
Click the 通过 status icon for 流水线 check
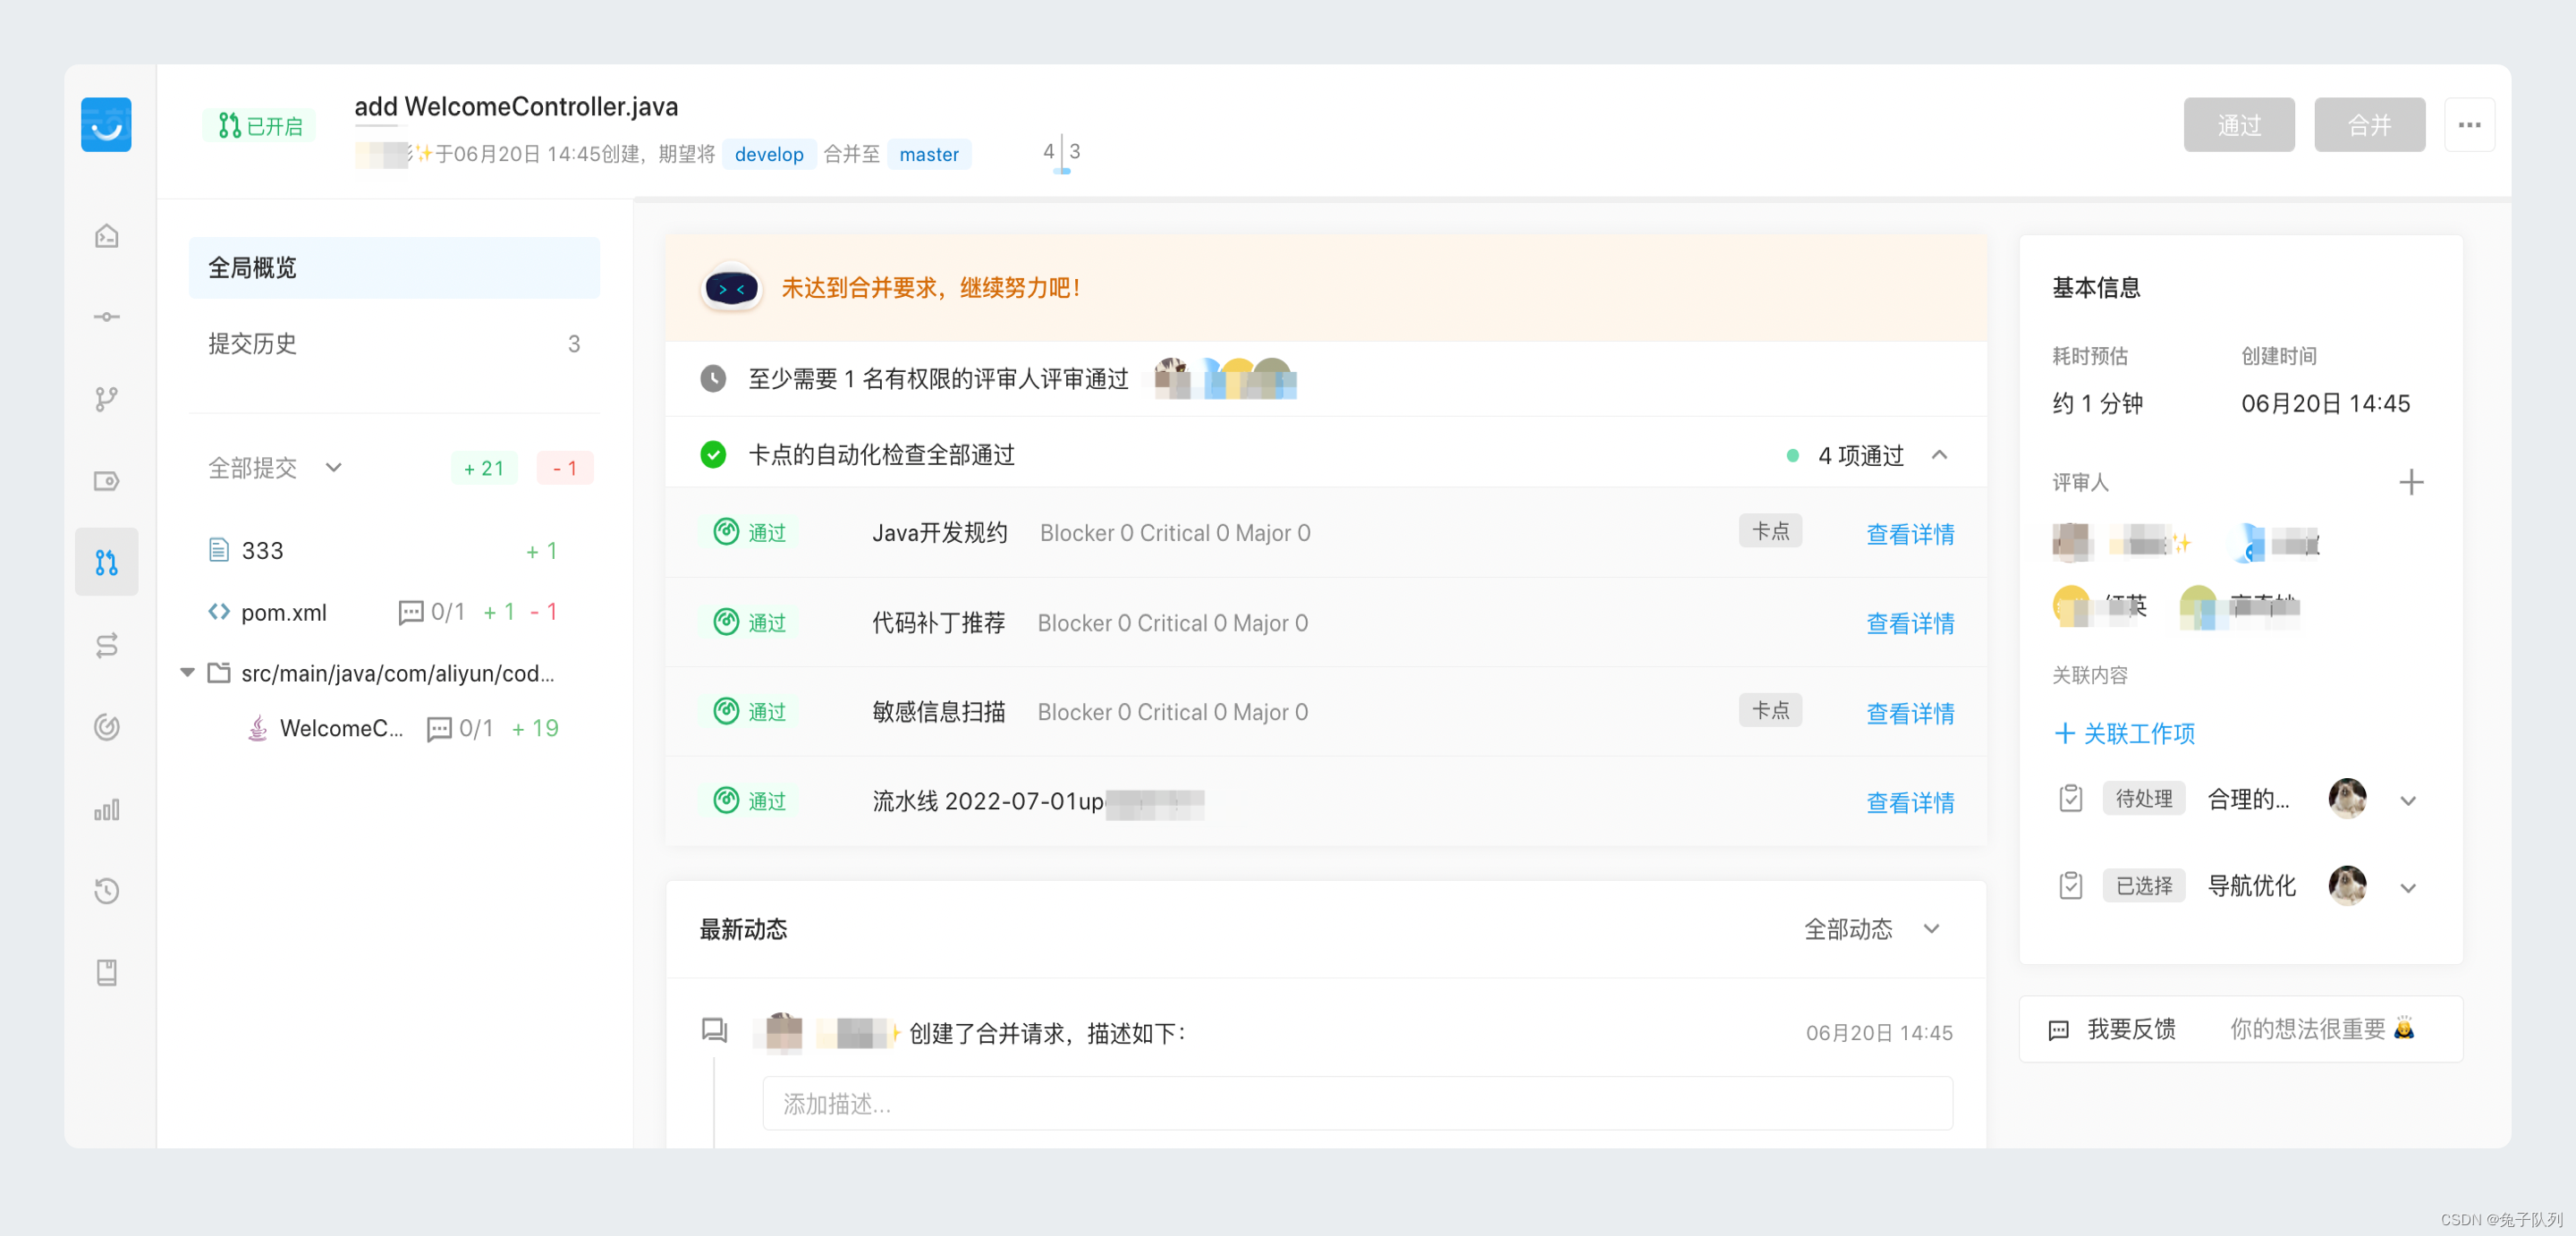tap(726, 801)
